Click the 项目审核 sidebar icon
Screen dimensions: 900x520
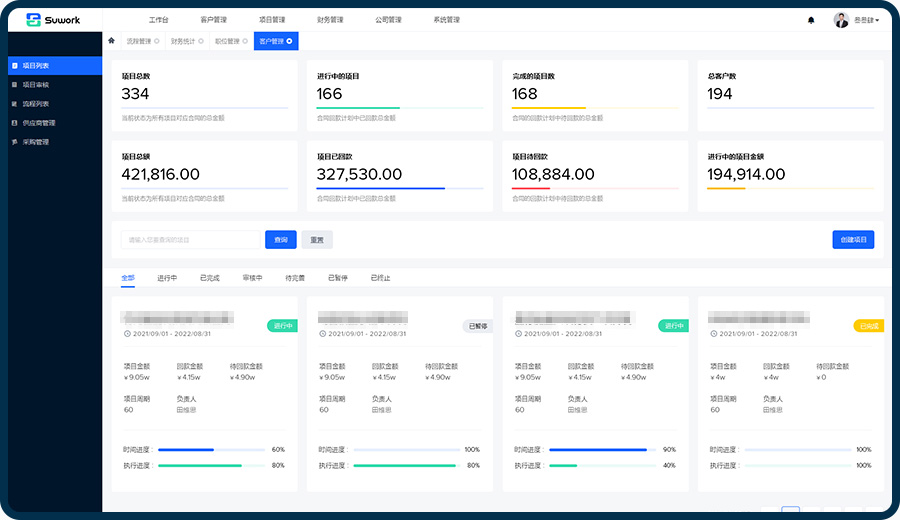coord(14,85)
